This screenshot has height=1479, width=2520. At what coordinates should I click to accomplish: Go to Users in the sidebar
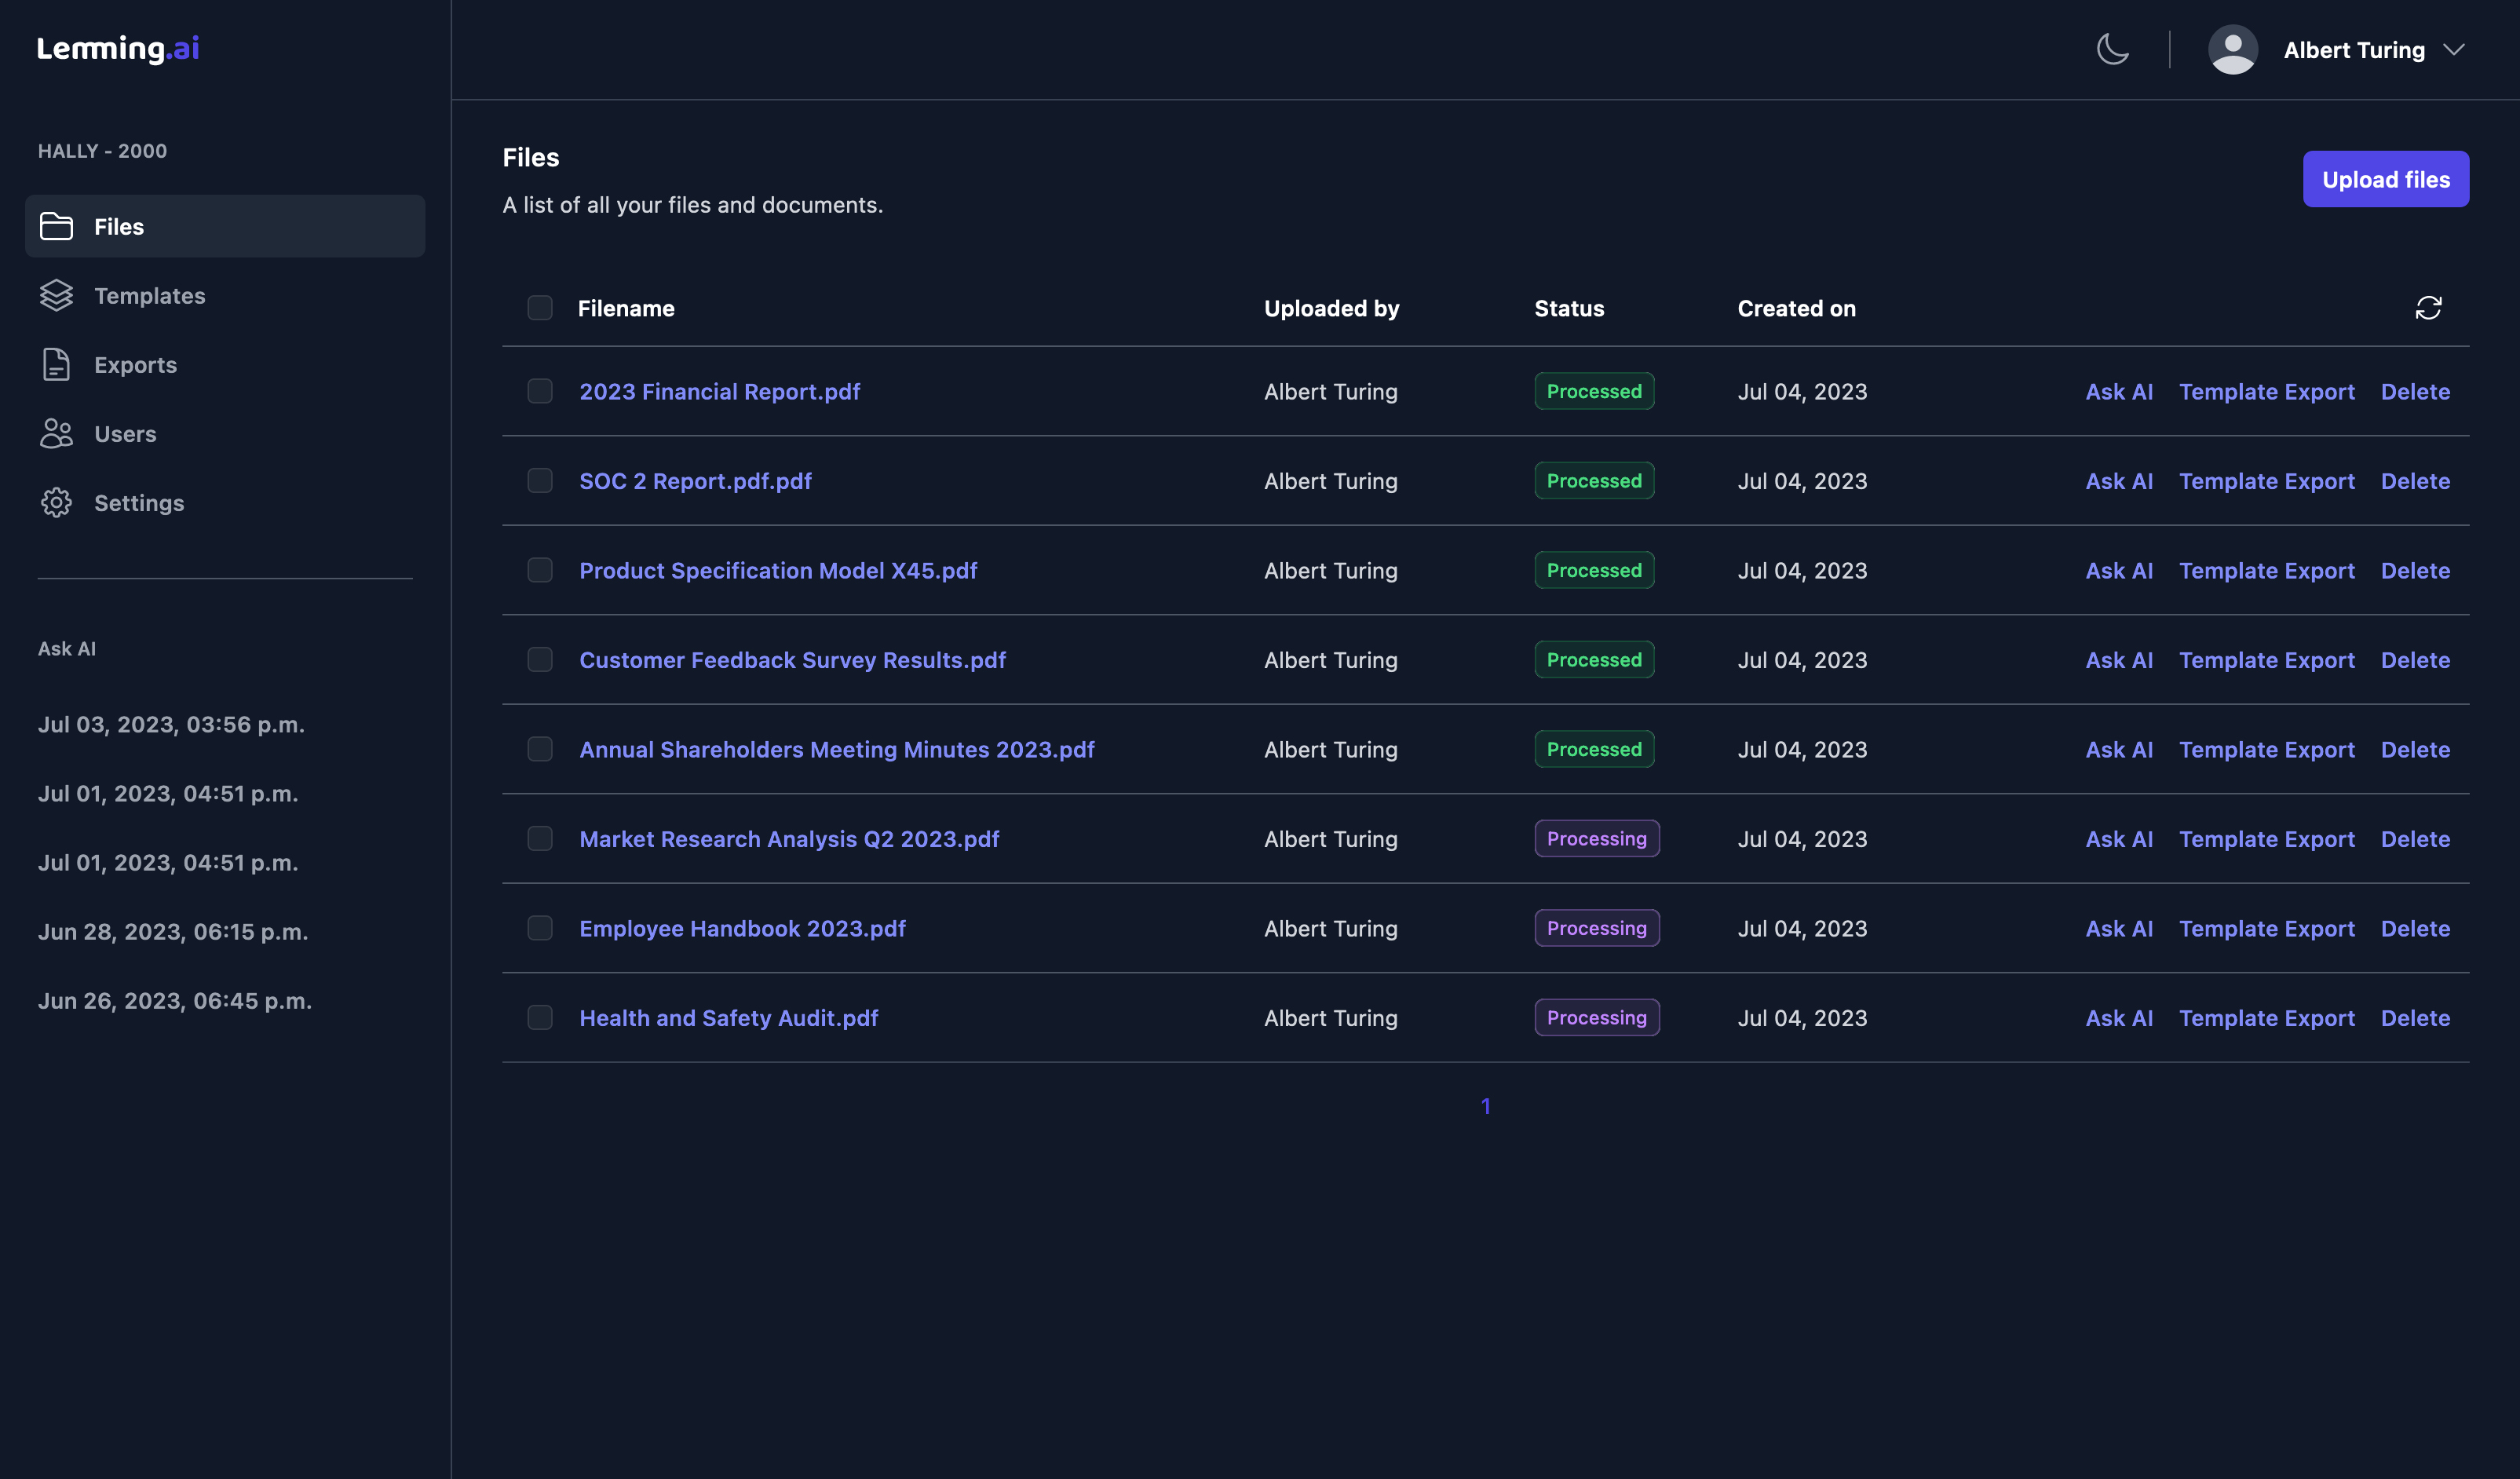pos(125,434)
